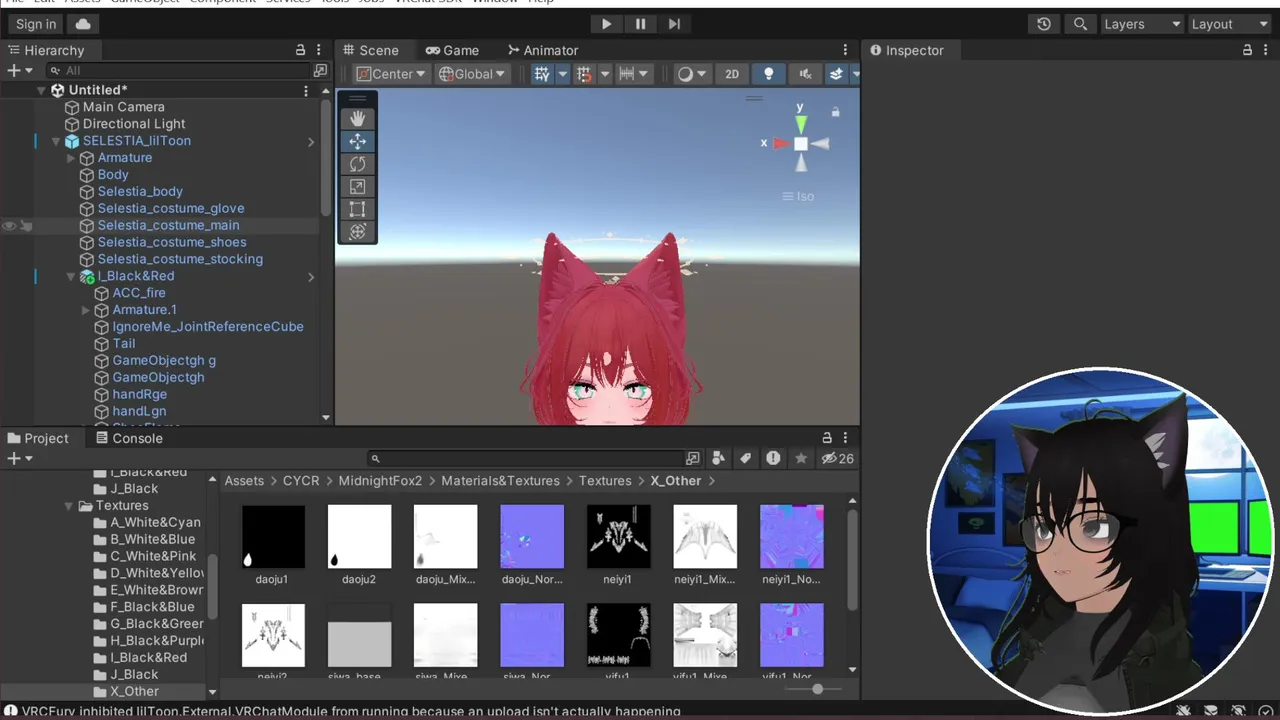Switch to the Animator tab
This screenshot has width=1280, height=720.
click(543, 50)
